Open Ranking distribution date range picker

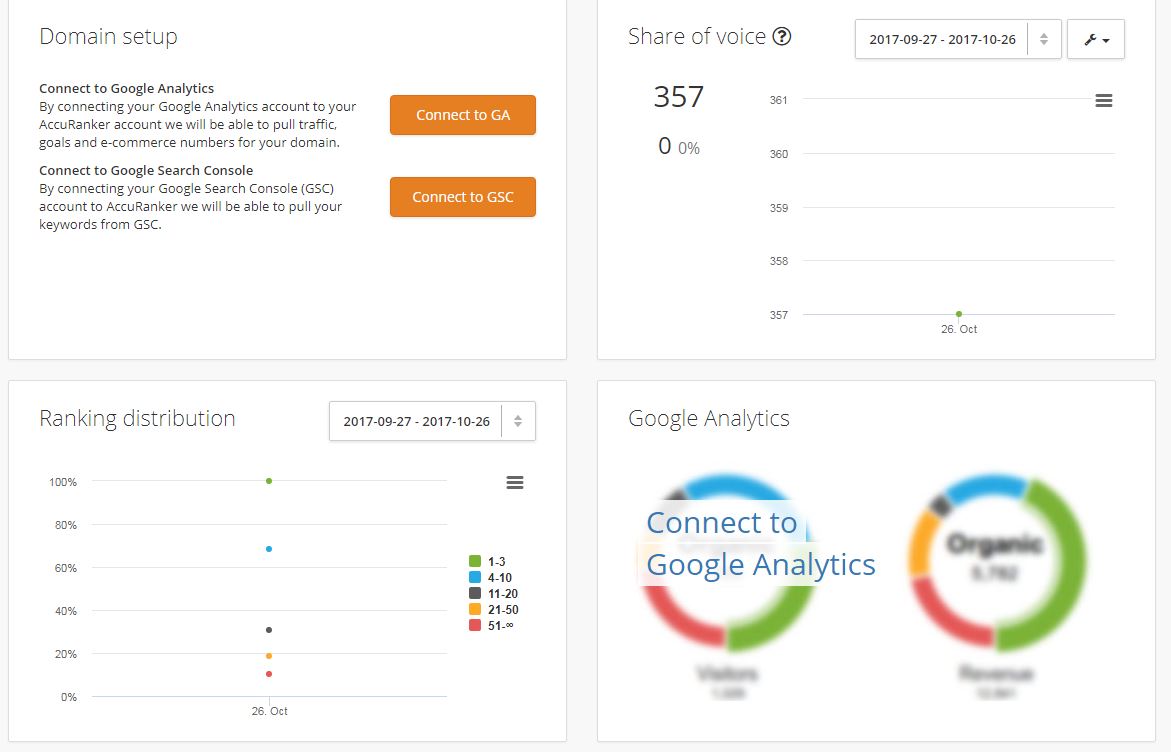pos(417,421)
